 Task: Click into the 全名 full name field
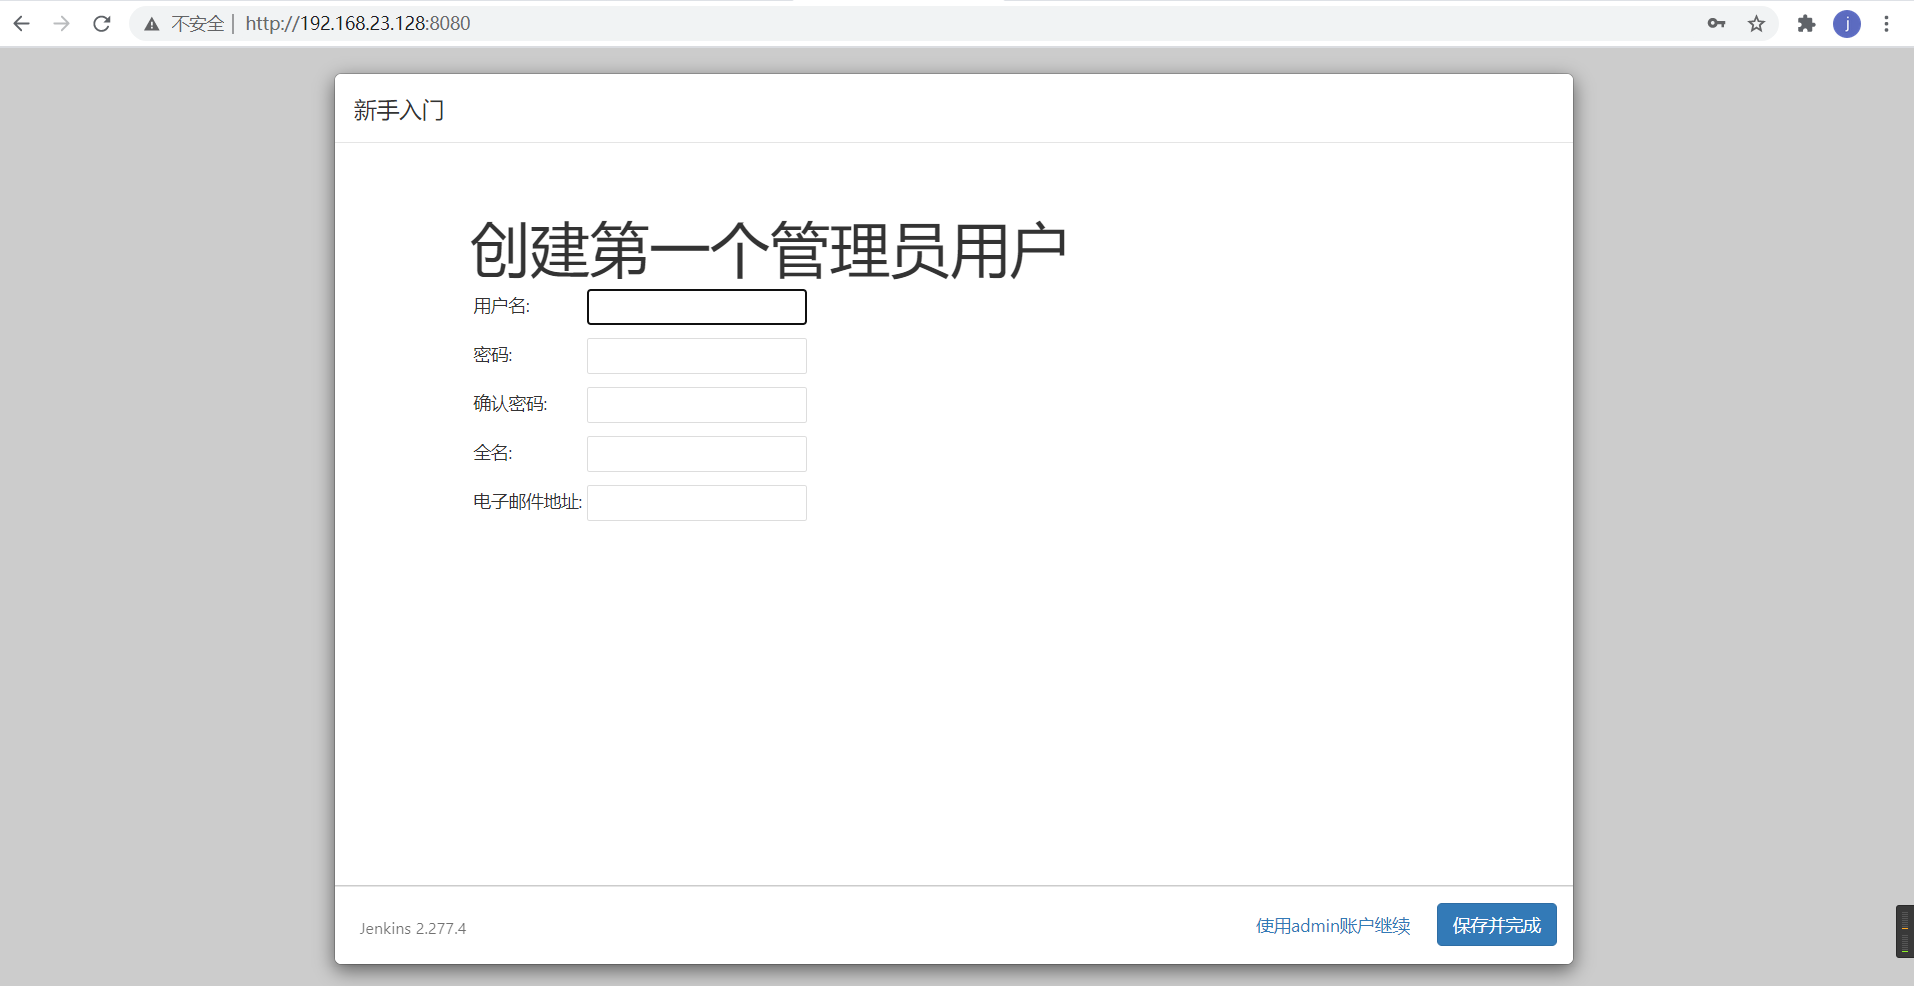(697, 454)
